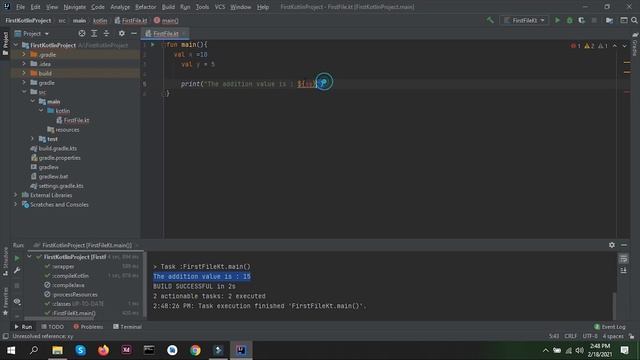Open Project panel settings gear

tap(122, 33)
